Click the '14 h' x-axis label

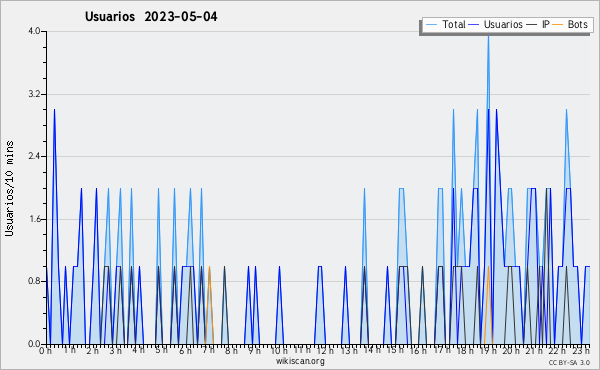tap(372, 350)
